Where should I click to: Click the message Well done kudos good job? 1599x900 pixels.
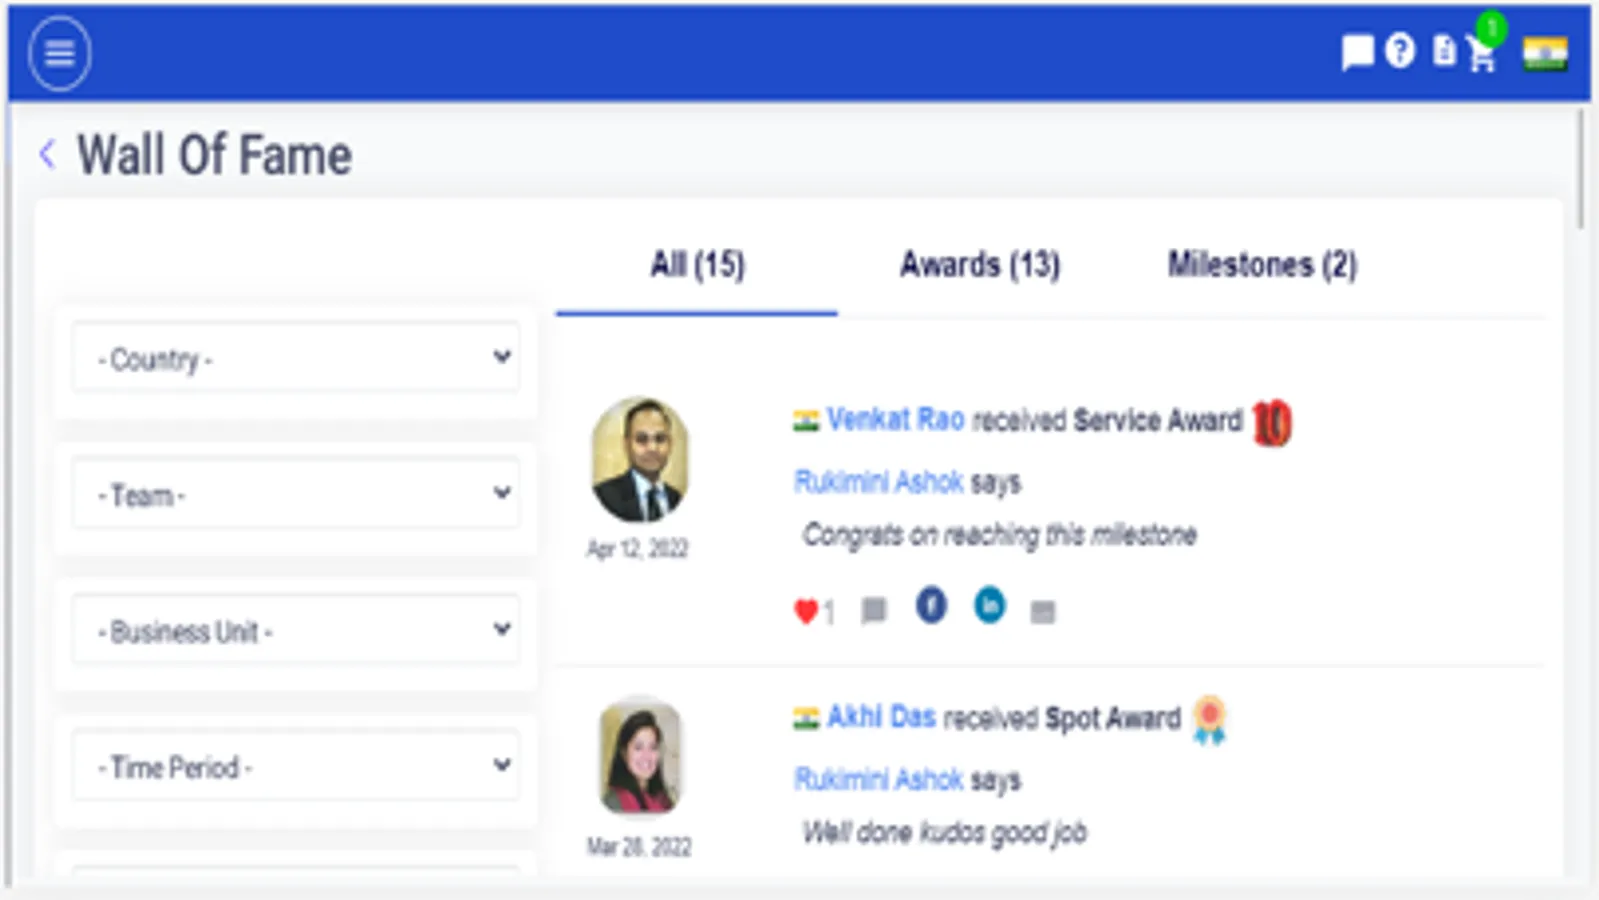point(945,832)
